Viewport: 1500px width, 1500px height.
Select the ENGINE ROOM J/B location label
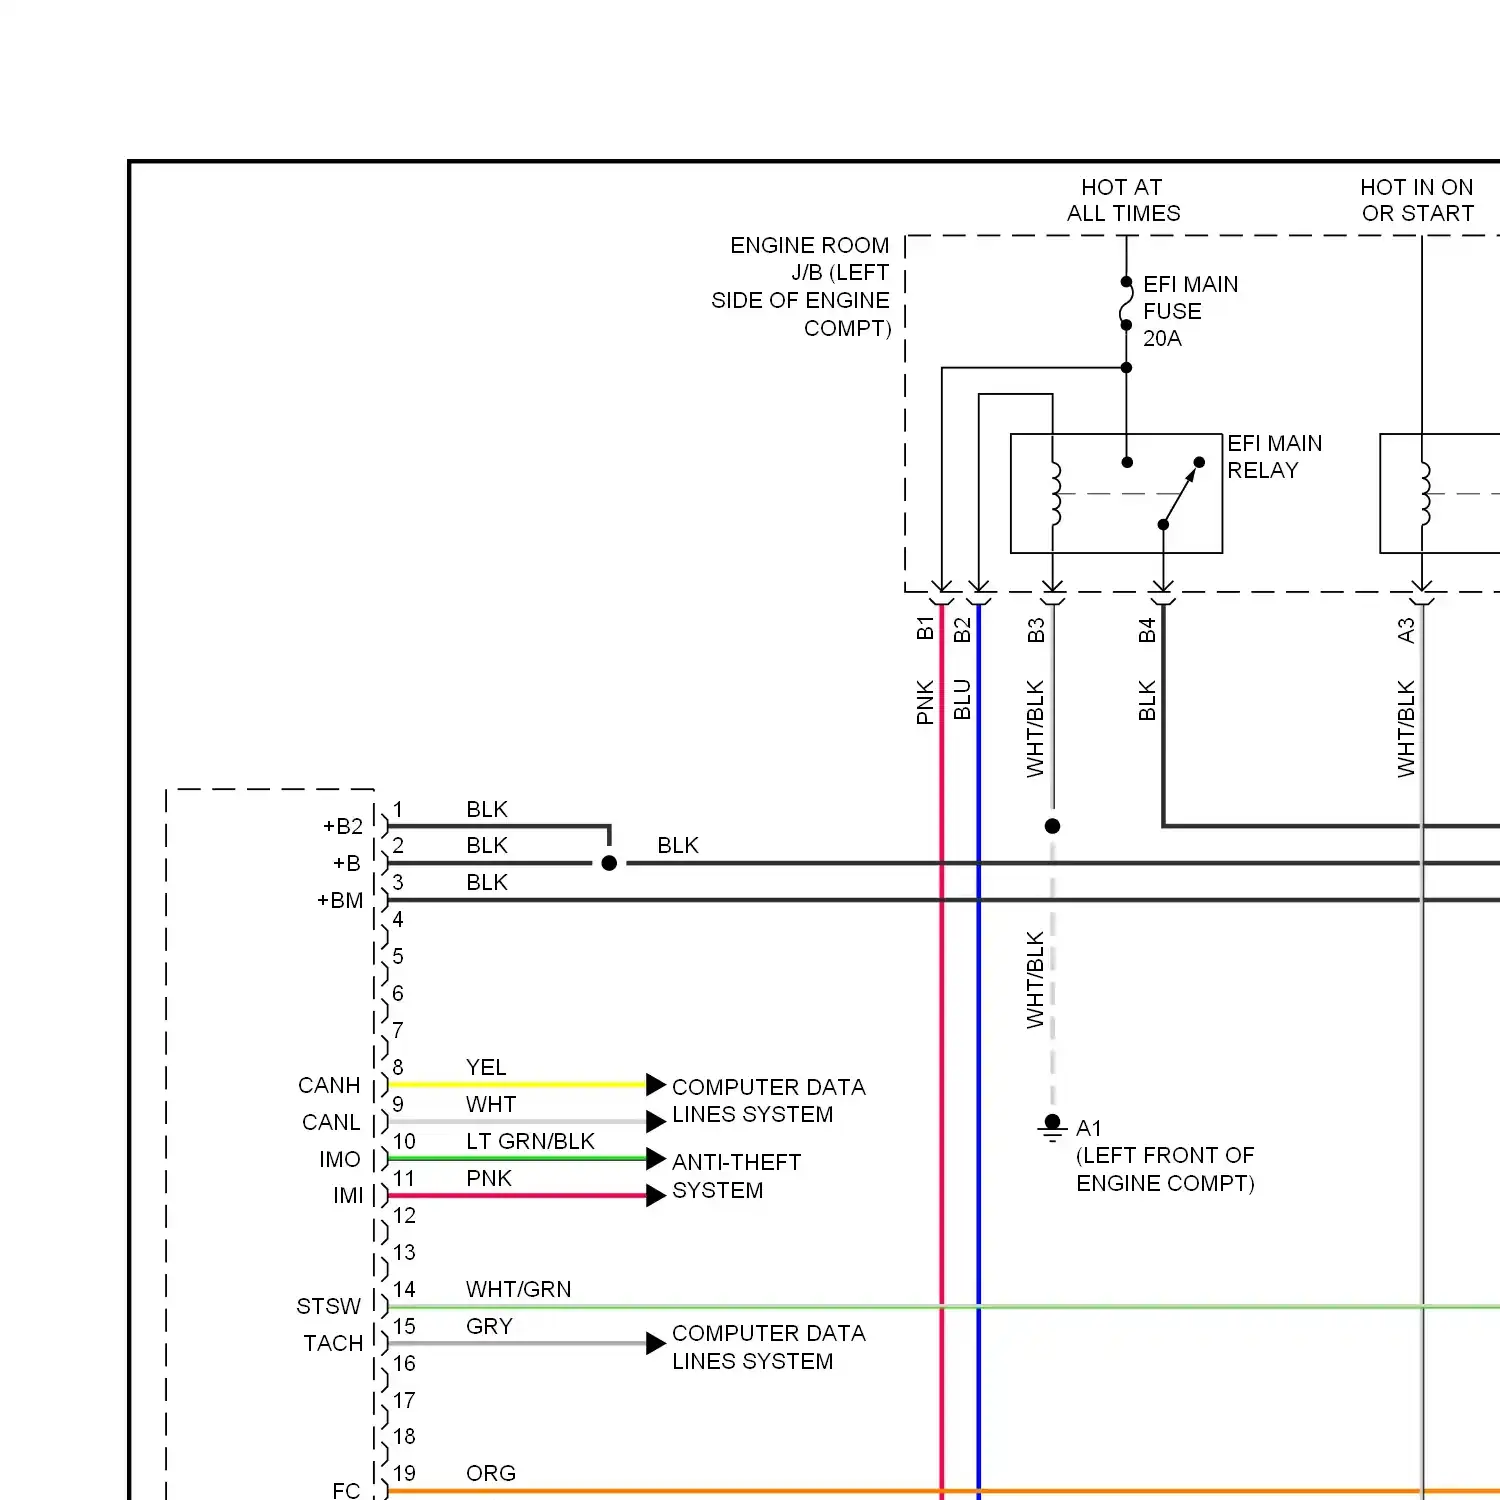pos(800,287)
